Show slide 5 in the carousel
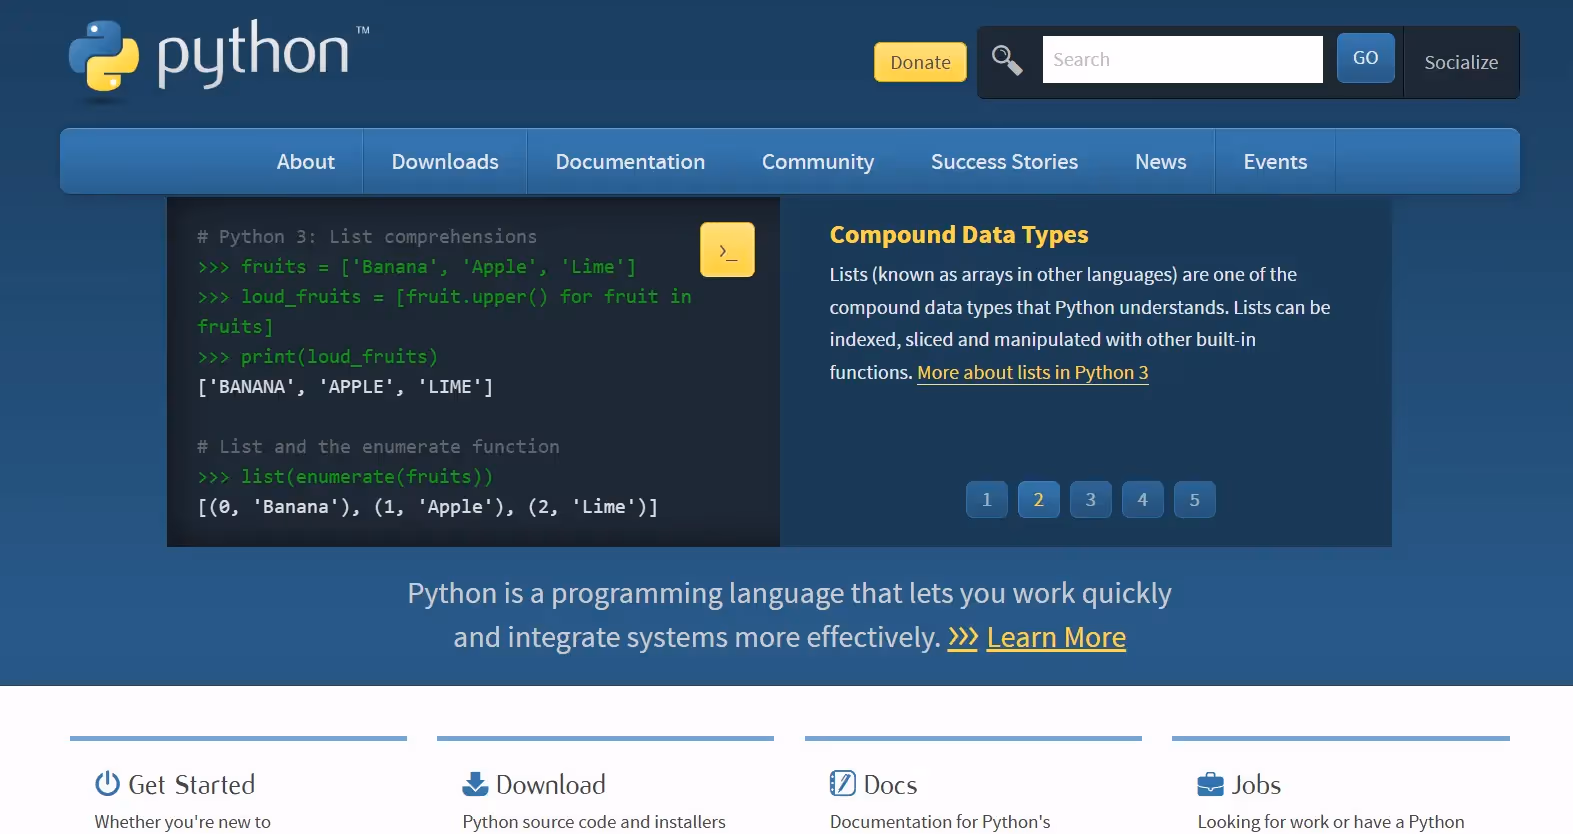The width and height of the screenshot is (1573, 834). pyautogui.click(x=1195, y=500)
